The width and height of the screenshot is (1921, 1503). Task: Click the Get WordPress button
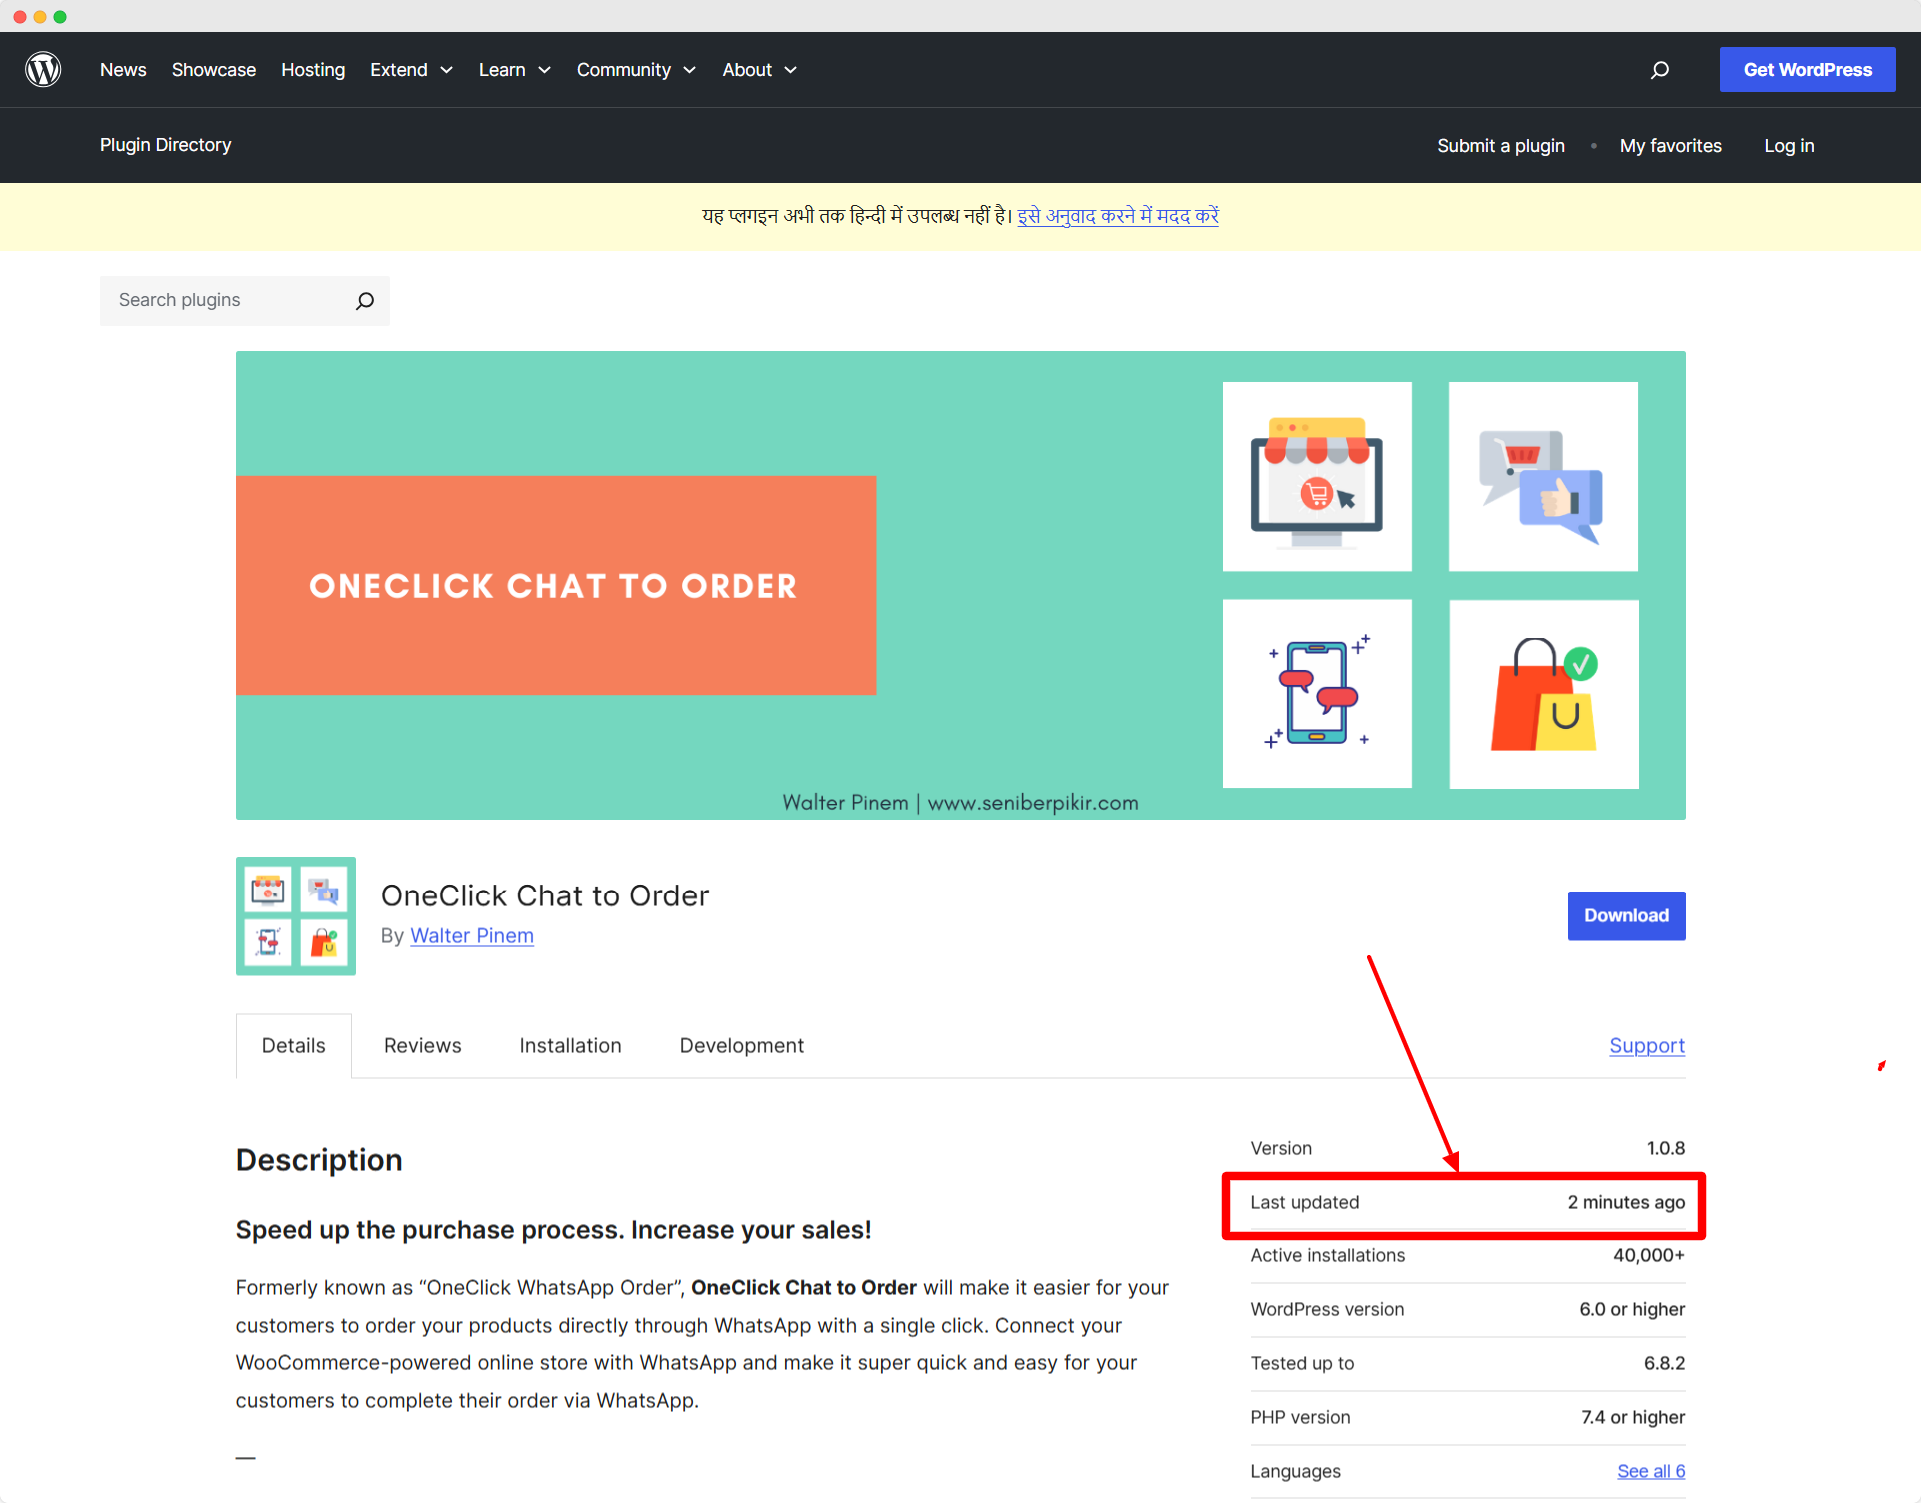pos(1808,70)
